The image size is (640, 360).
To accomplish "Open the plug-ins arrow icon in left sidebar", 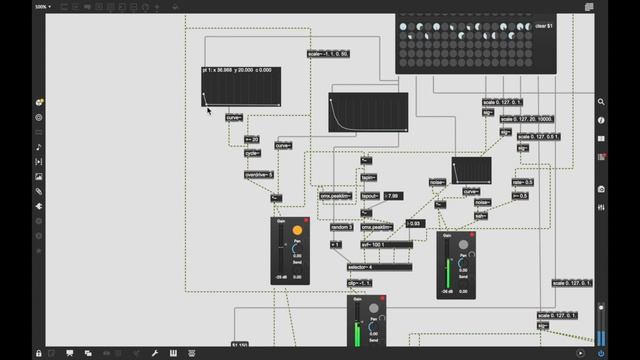I will click(x=39, y=207).
